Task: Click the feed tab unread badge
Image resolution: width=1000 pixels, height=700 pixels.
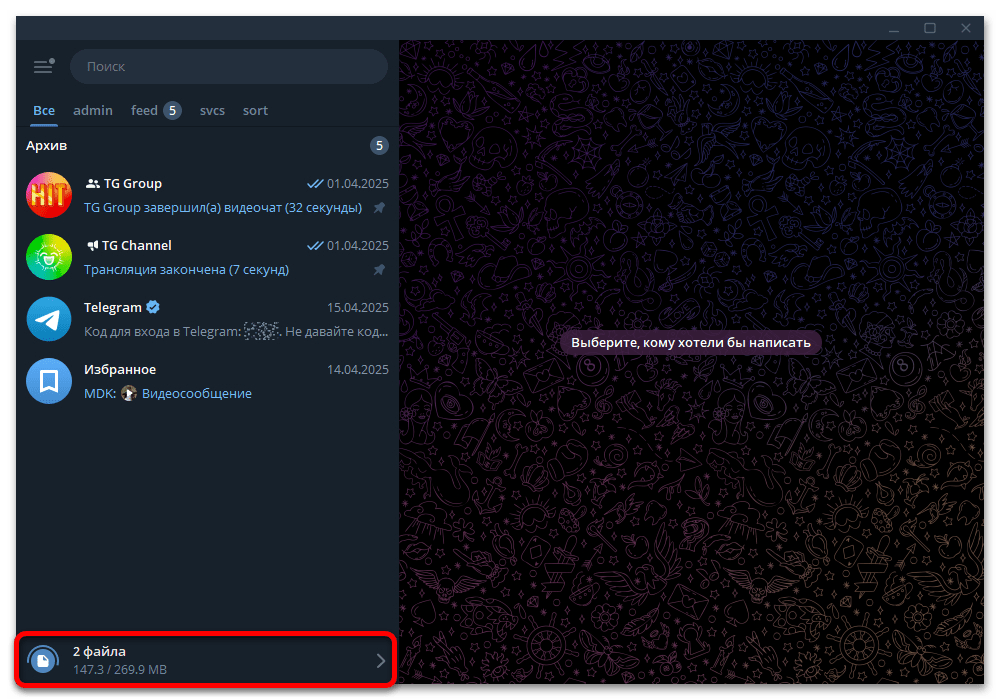Action: coord(172,110)
